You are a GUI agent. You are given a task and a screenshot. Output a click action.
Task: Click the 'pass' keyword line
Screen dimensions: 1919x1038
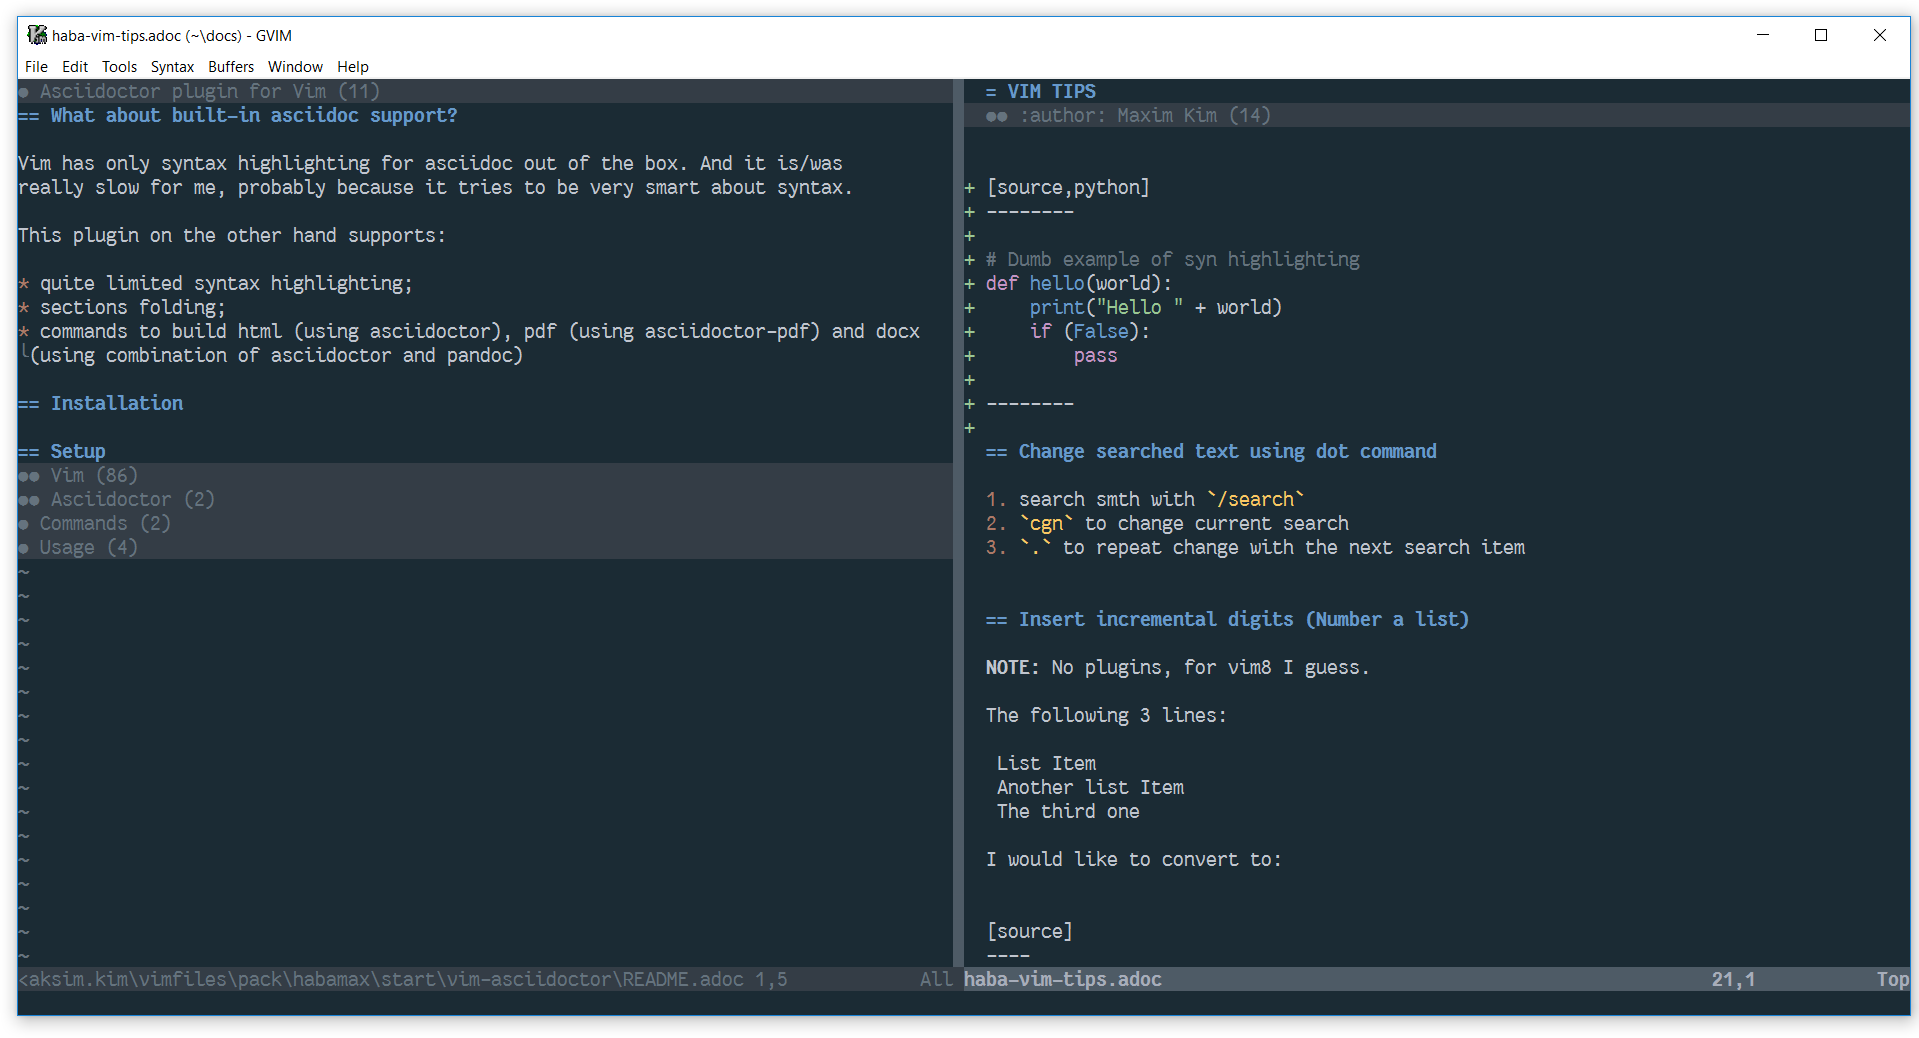(1096, 355)
